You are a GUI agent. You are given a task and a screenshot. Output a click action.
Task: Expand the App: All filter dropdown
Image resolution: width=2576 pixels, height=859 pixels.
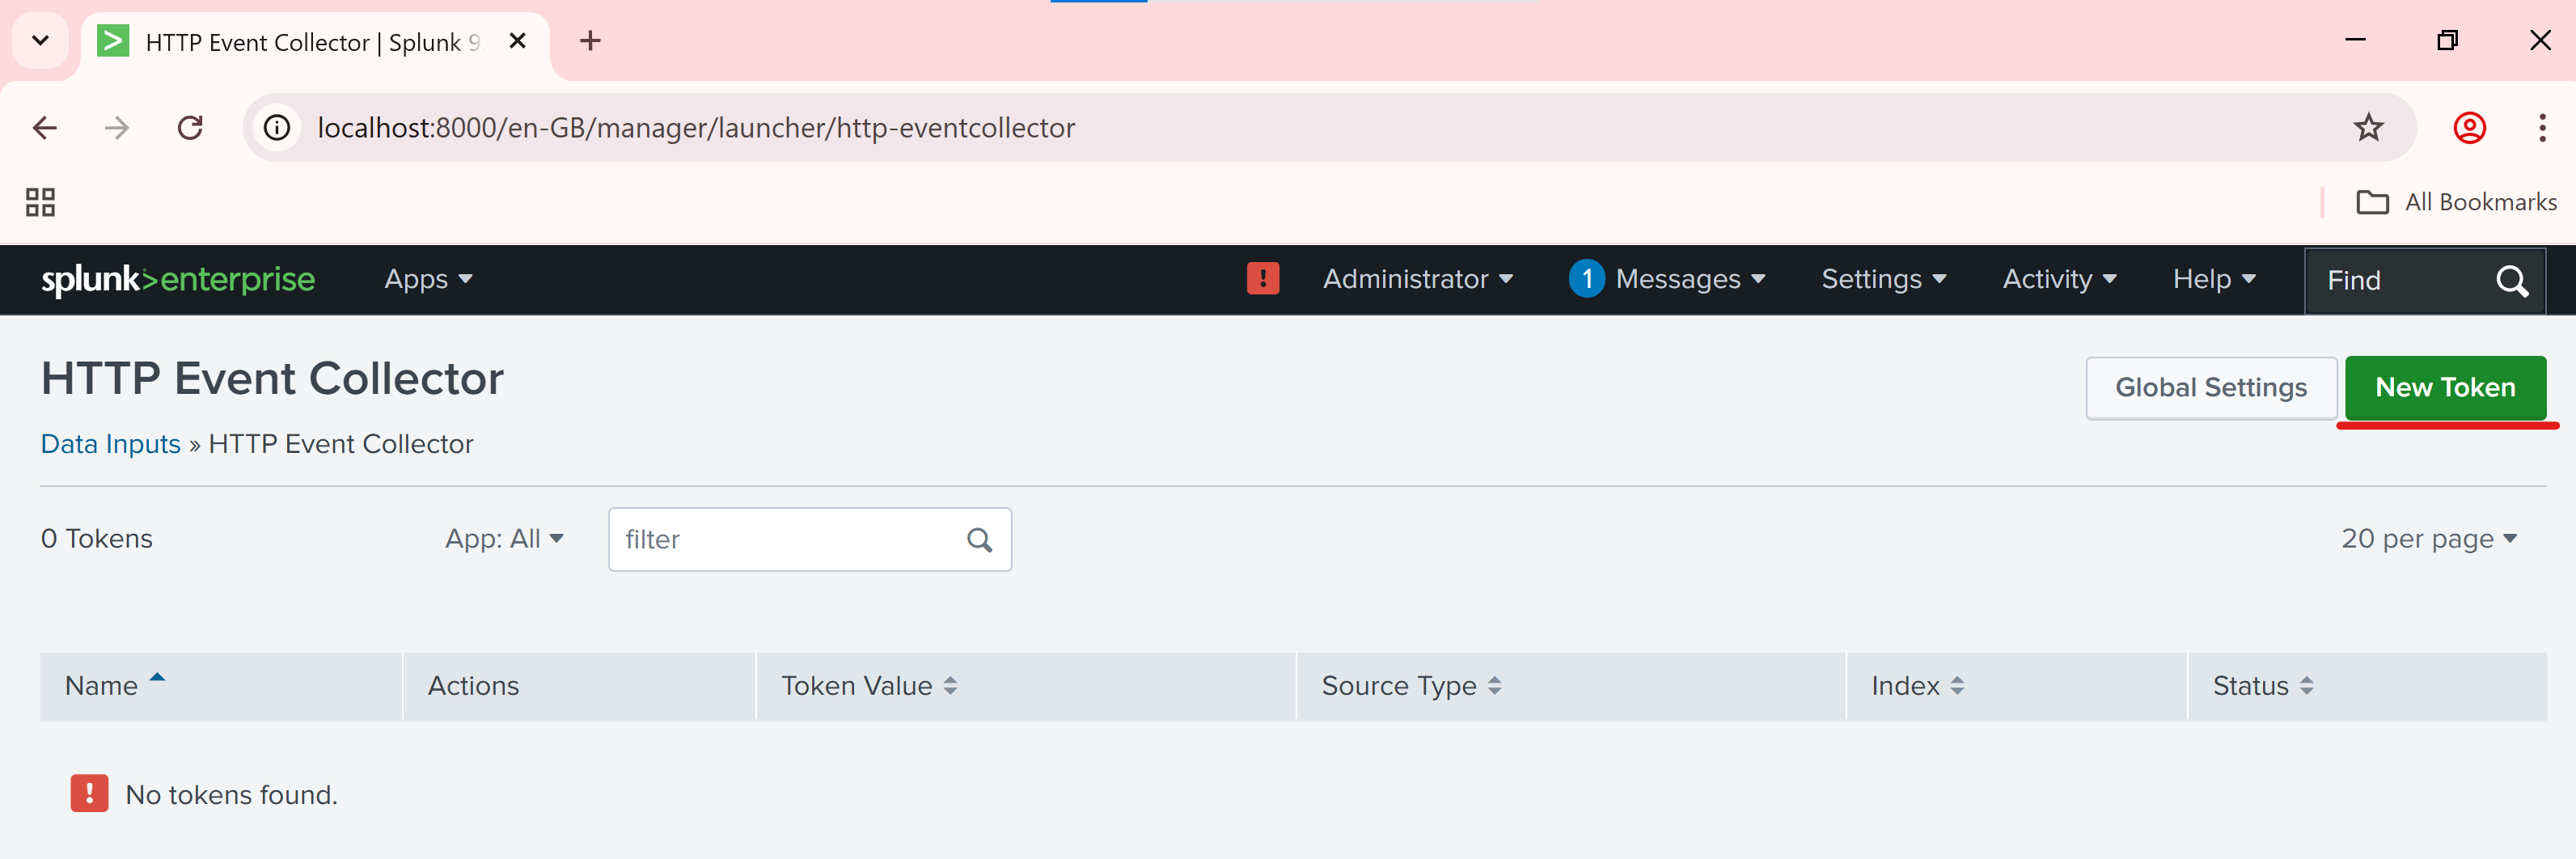point(504,539)
